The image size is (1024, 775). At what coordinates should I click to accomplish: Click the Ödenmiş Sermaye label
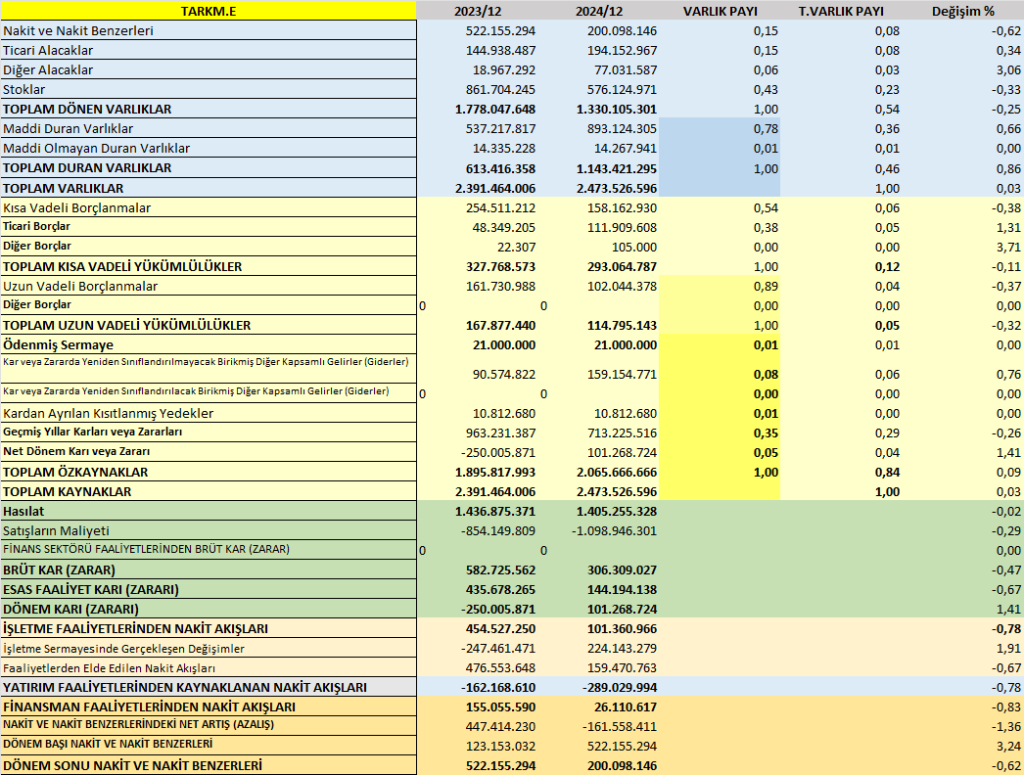[x=58, y=345]
